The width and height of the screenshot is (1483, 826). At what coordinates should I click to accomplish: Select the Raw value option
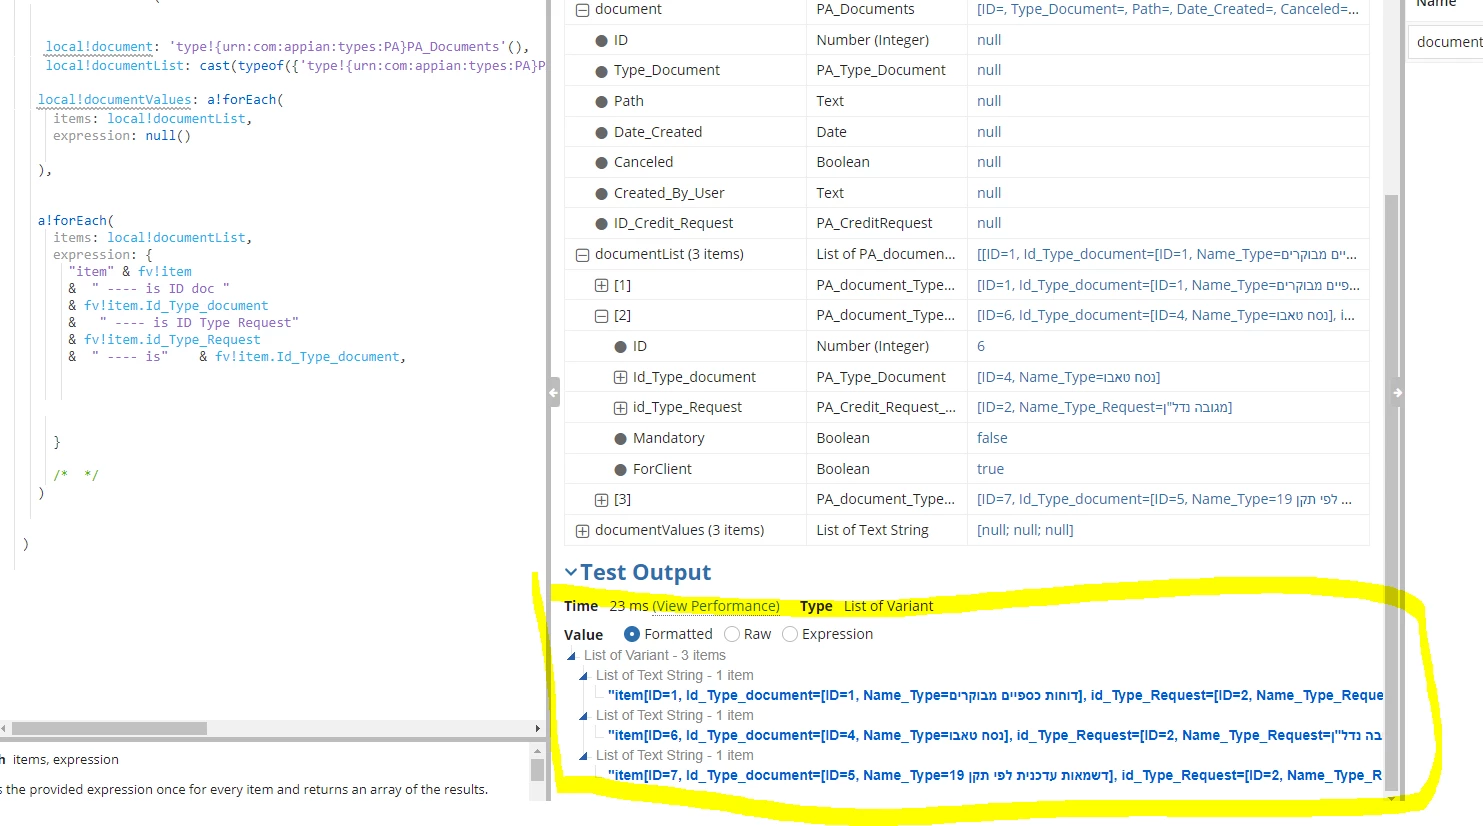(x=732, y=634)
